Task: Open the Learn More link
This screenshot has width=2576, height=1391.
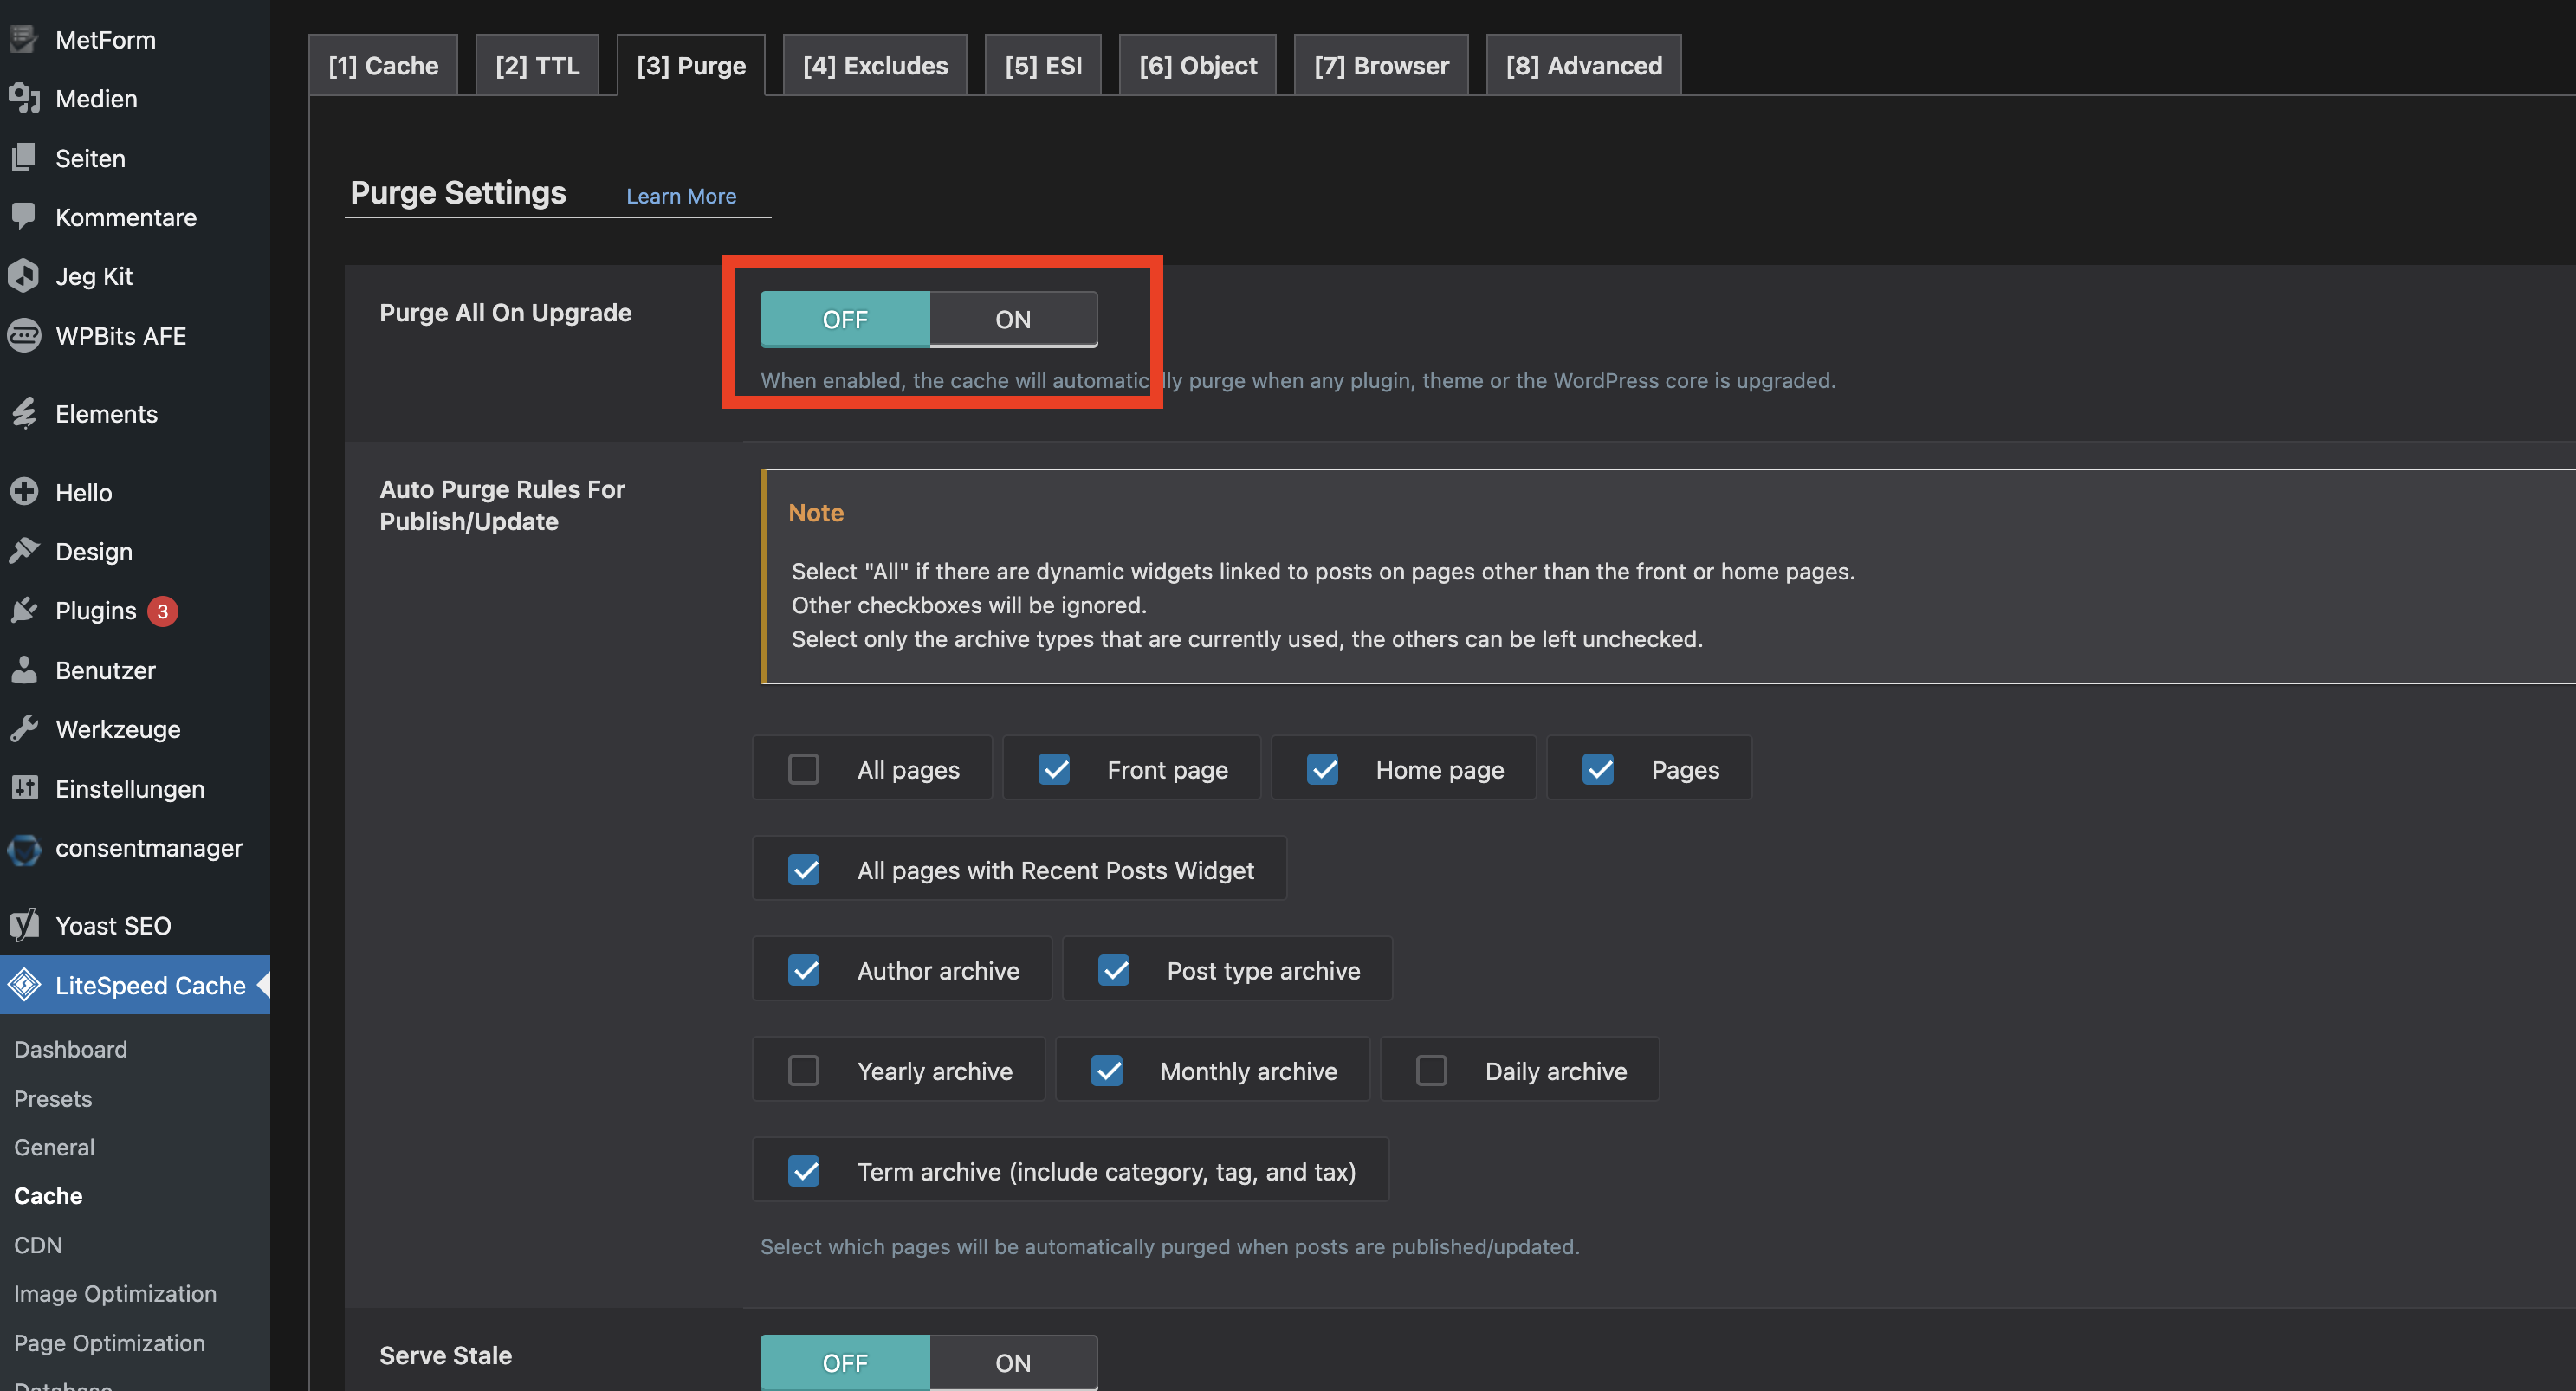Action: click(x=680, y=196)
